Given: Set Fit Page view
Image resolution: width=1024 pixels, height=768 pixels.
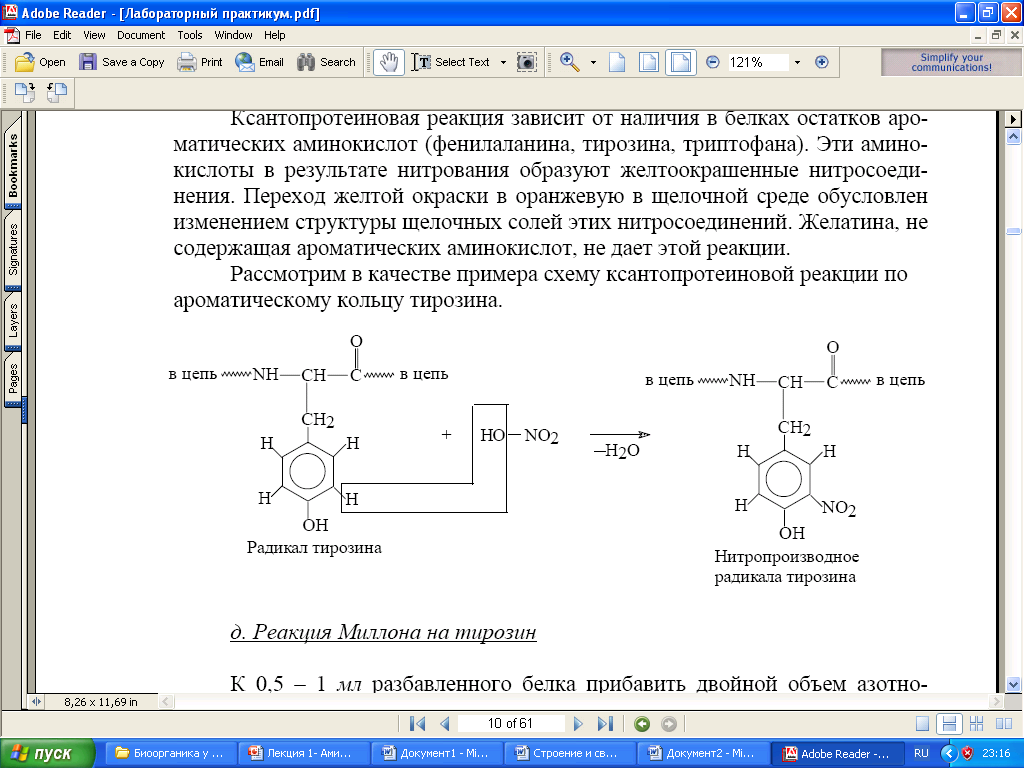Looking at the screenshot, I should pyautogui.click(x=648, y=62).
